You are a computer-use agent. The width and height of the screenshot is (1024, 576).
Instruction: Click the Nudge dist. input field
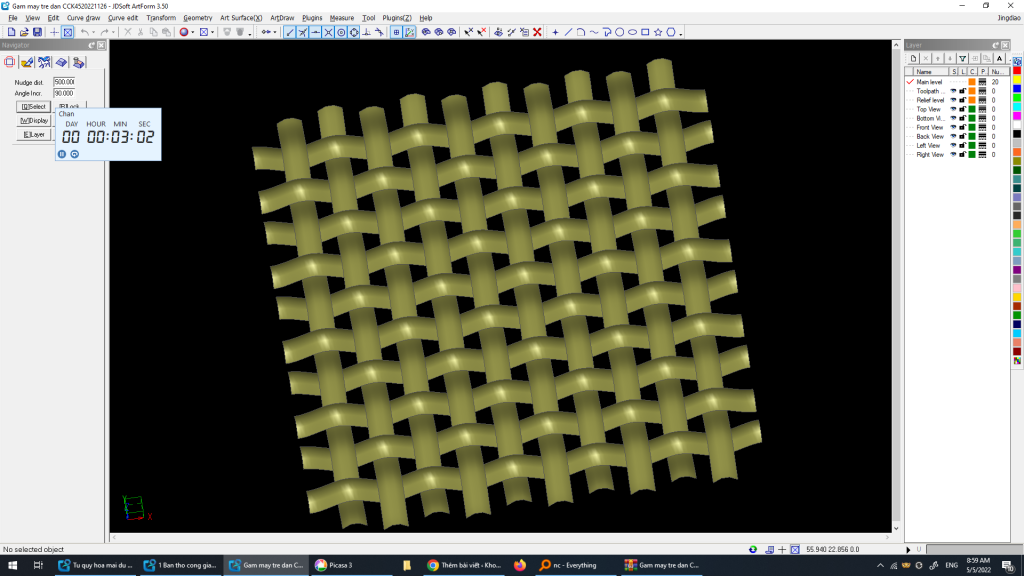(x=64, y=82)
